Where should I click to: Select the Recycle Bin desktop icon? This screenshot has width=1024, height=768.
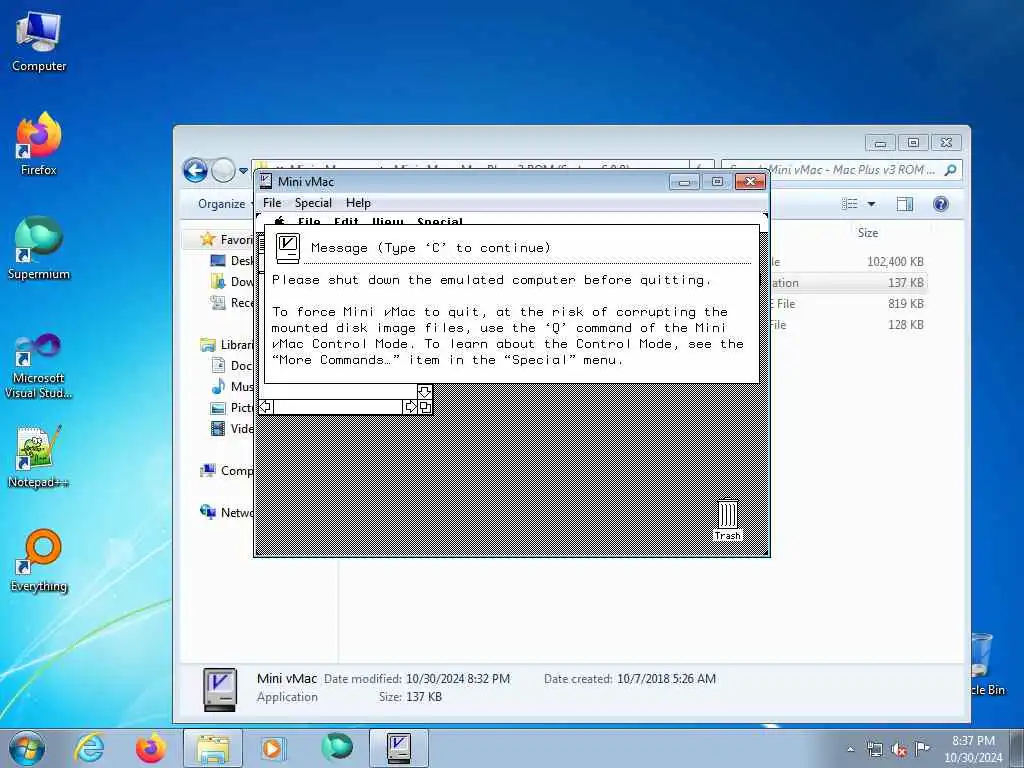pyautogui.click(x=986, y=665)
